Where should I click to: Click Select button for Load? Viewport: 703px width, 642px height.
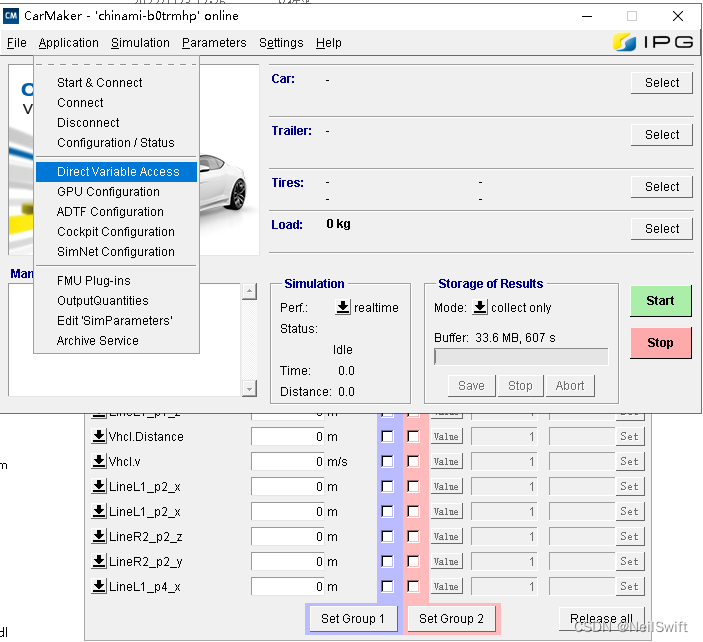tap(662, 229)
